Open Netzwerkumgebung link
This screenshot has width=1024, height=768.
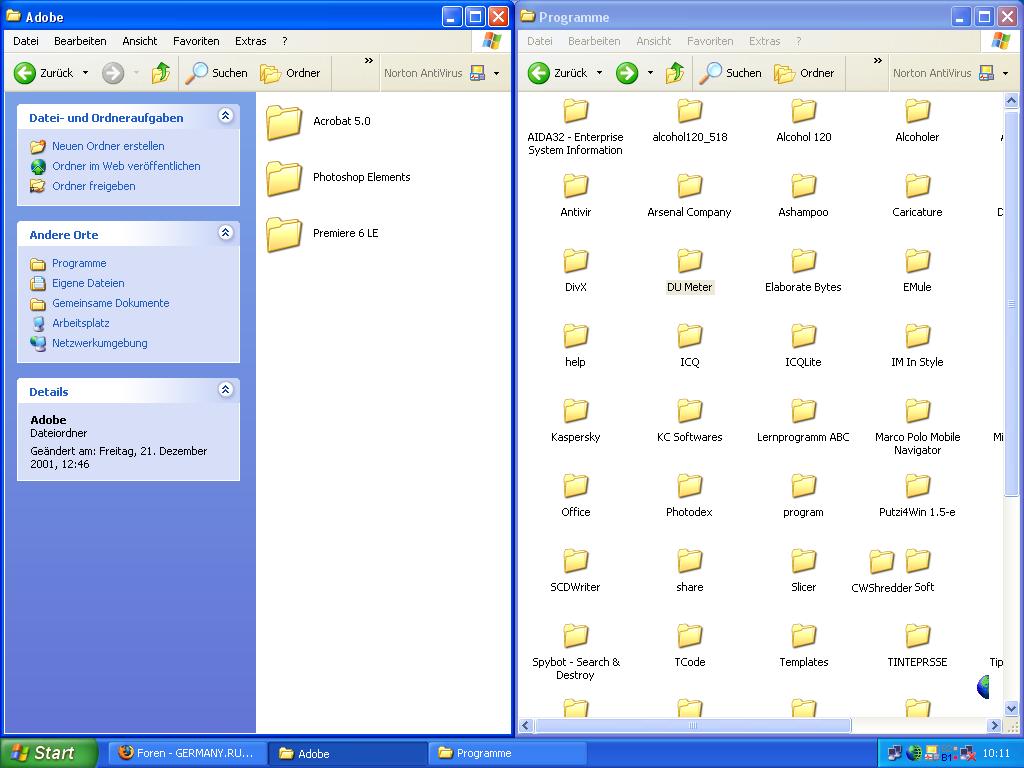point(100,343)
